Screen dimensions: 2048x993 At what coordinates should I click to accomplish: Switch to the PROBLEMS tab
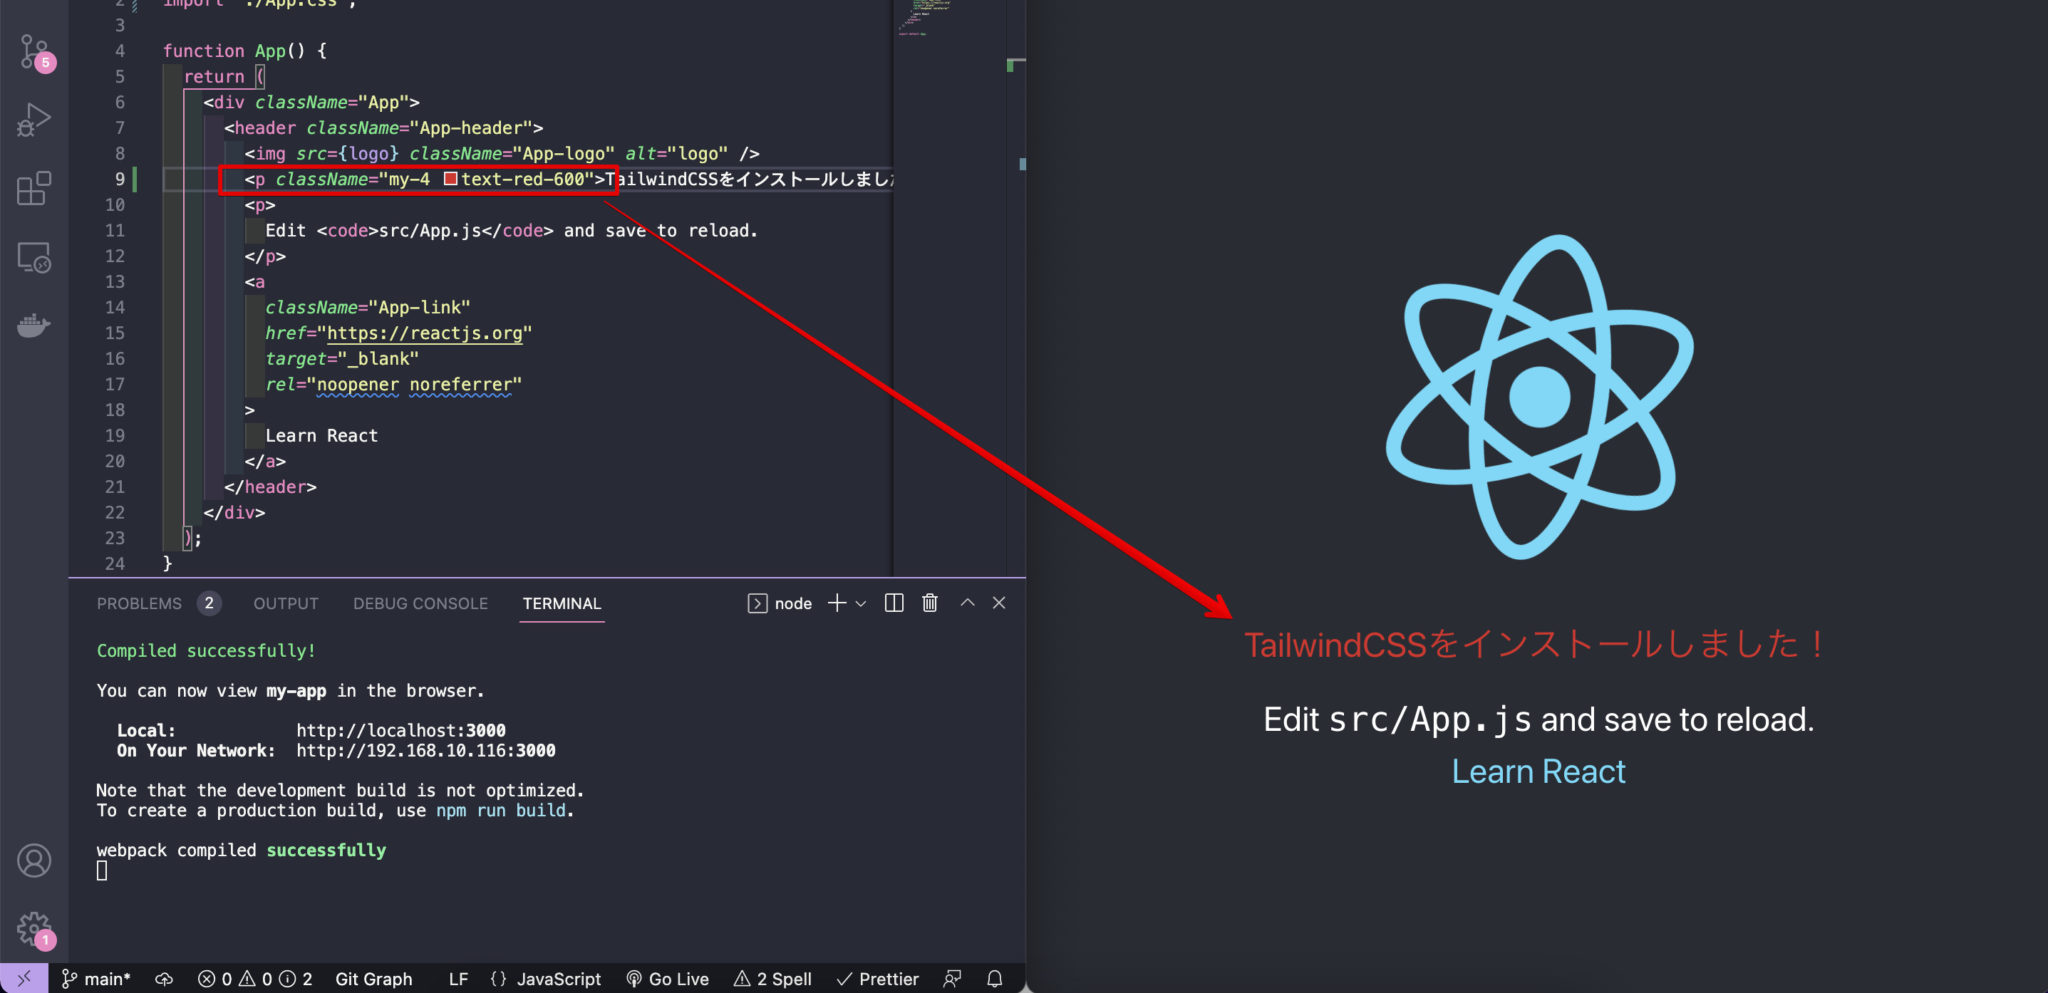[138, 603]
